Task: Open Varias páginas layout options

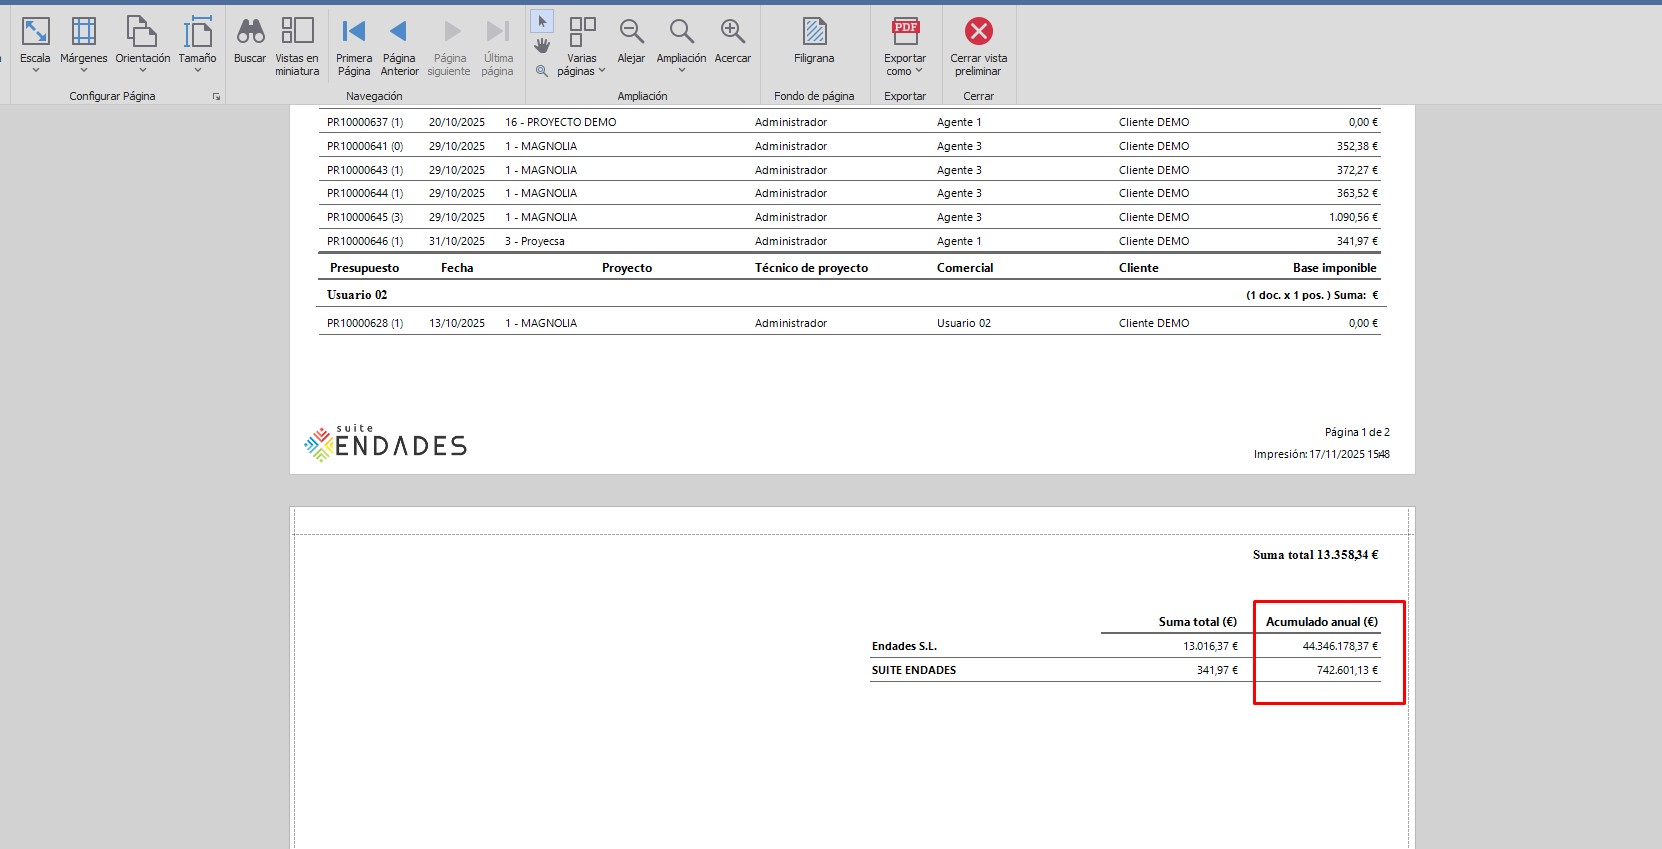Action: pos(582,45)
